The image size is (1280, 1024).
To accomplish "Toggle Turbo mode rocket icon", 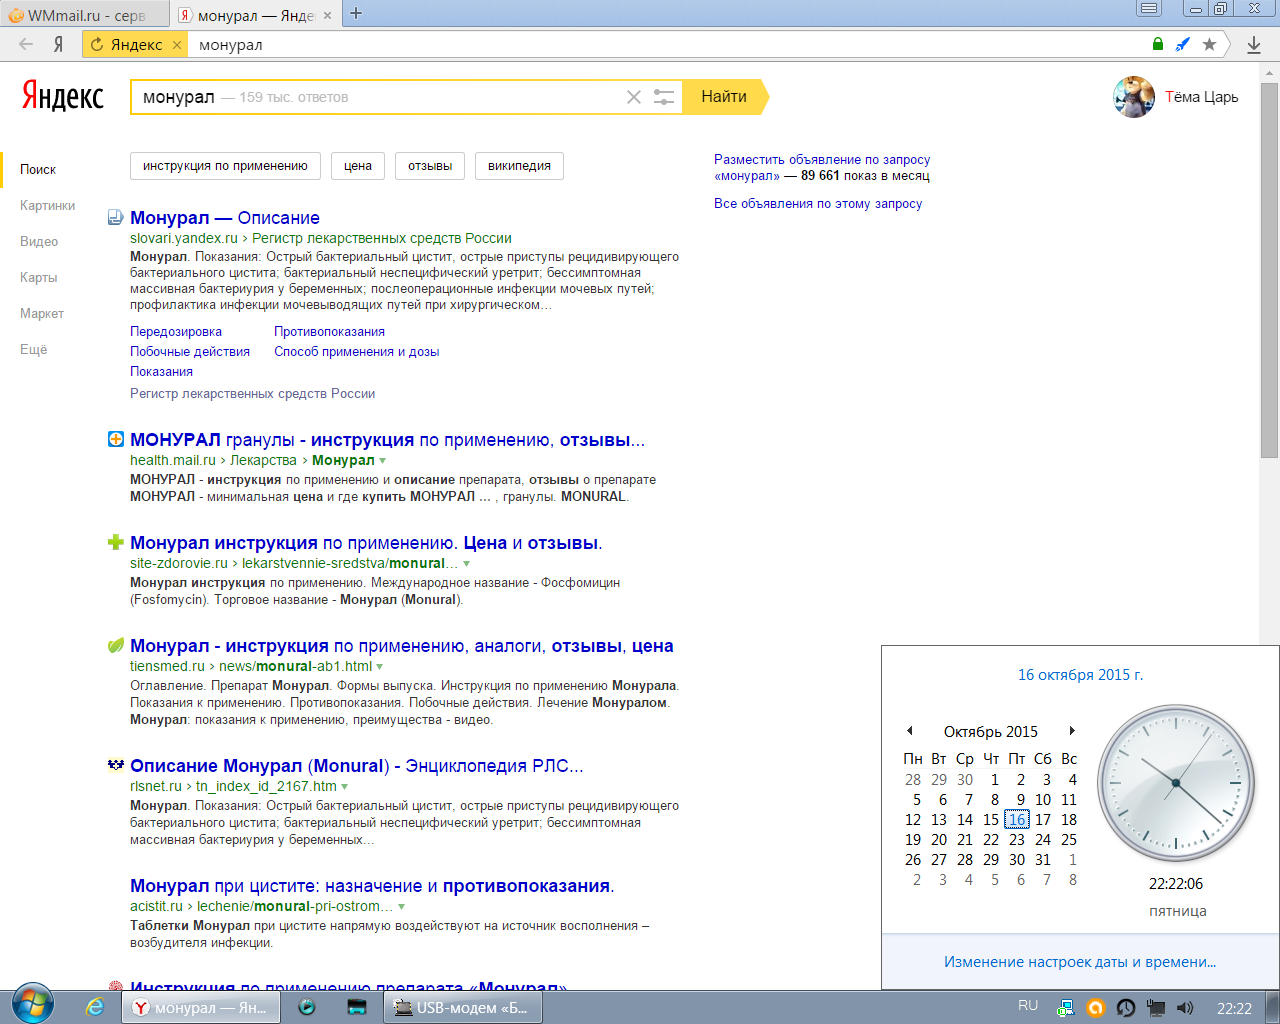I will [x=1183, y=44].
